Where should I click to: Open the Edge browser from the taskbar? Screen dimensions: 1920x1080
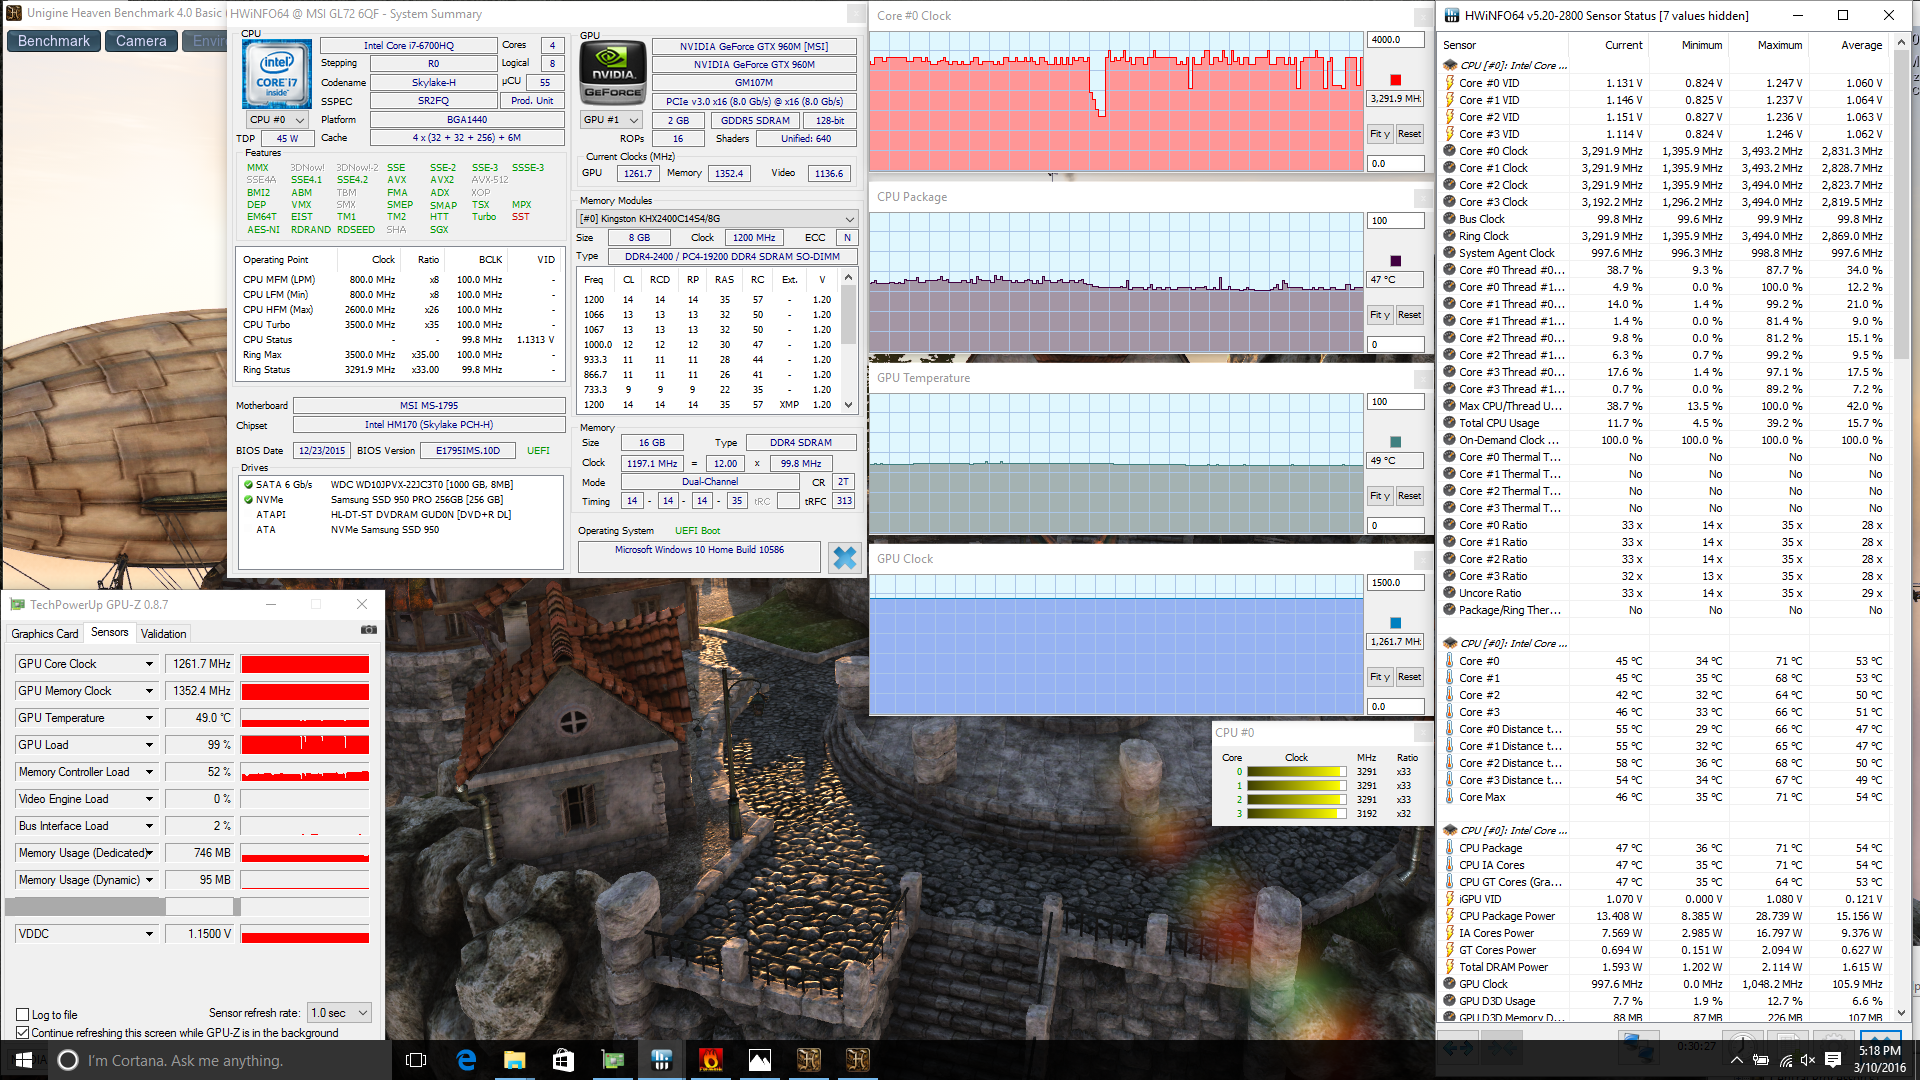466,1060
